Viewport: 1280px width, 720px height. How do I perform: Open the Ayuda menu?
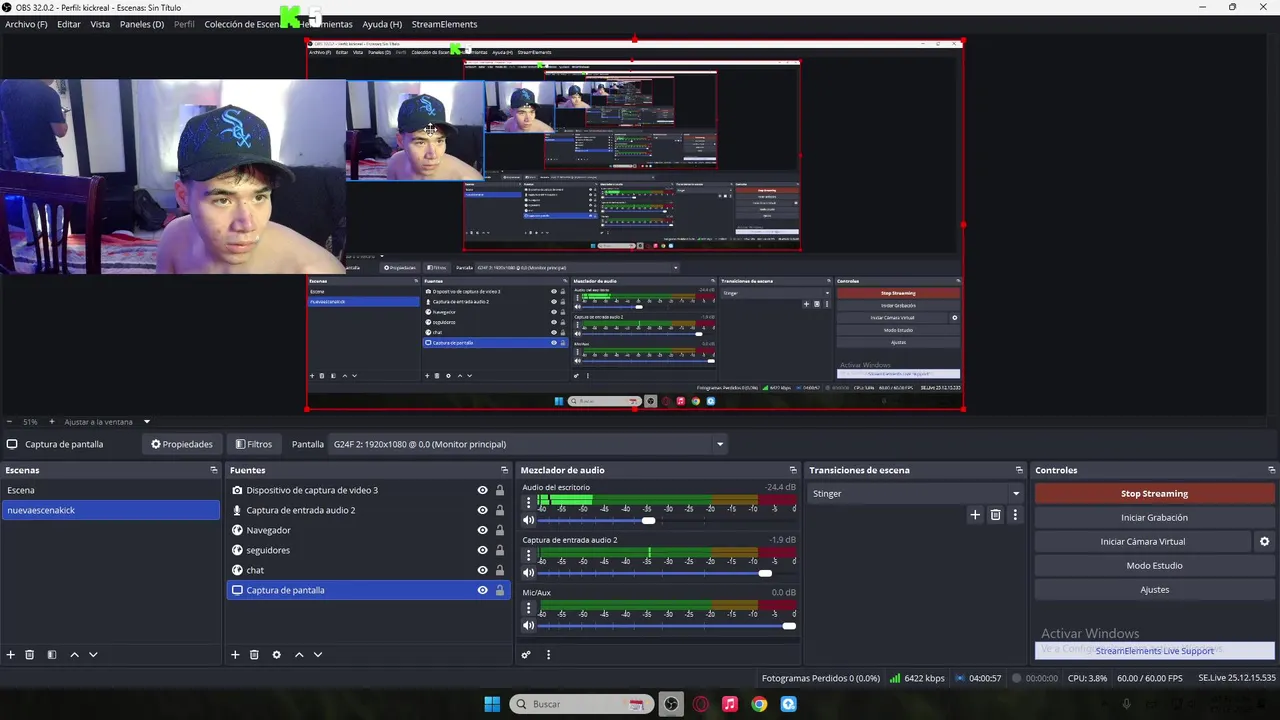382,24
